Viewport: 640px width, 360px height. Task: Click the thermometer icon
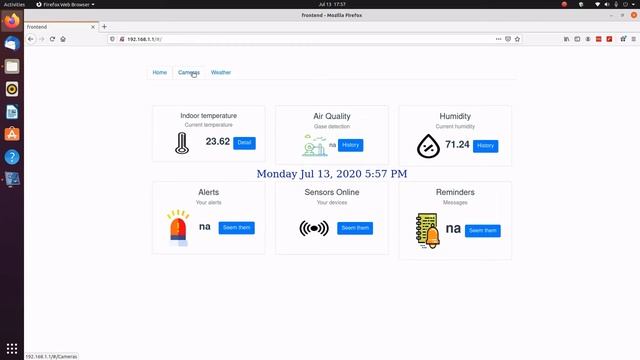[182, 143]
